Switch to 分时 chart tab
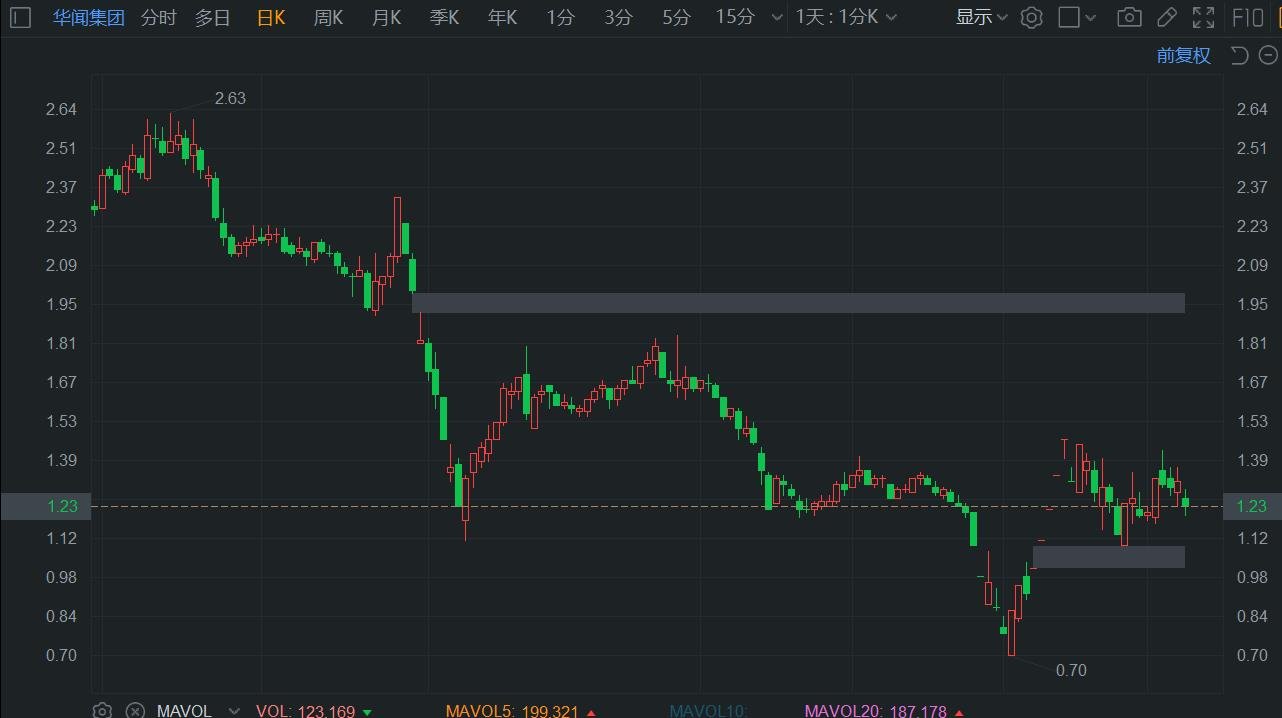 (x=158, y=17)
